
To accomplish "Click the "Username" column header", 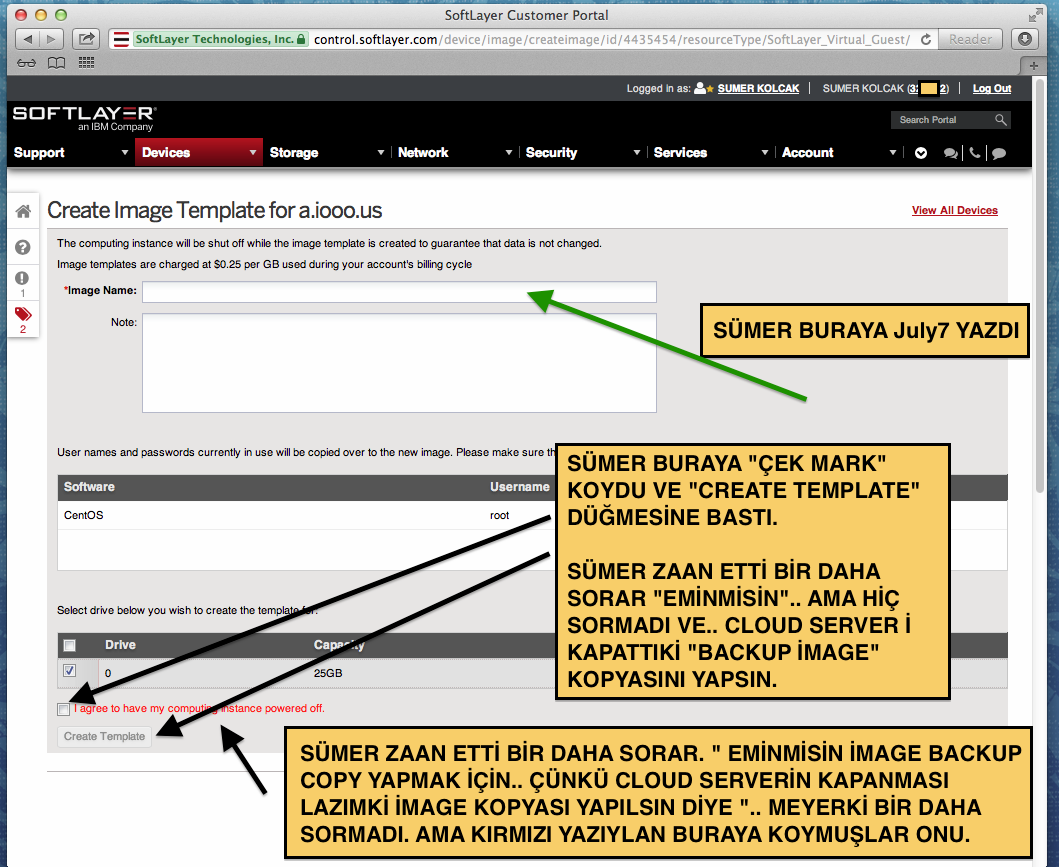I will point(519,487).
